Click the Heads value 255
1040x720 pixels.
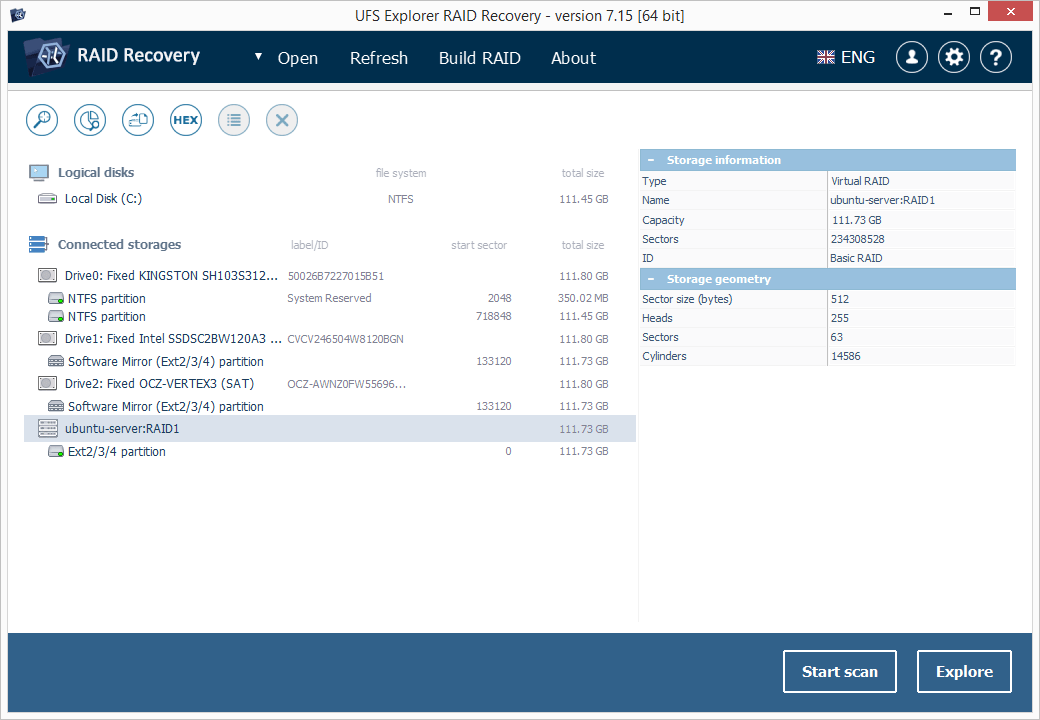pyautogui.click(x=840, y=319)
